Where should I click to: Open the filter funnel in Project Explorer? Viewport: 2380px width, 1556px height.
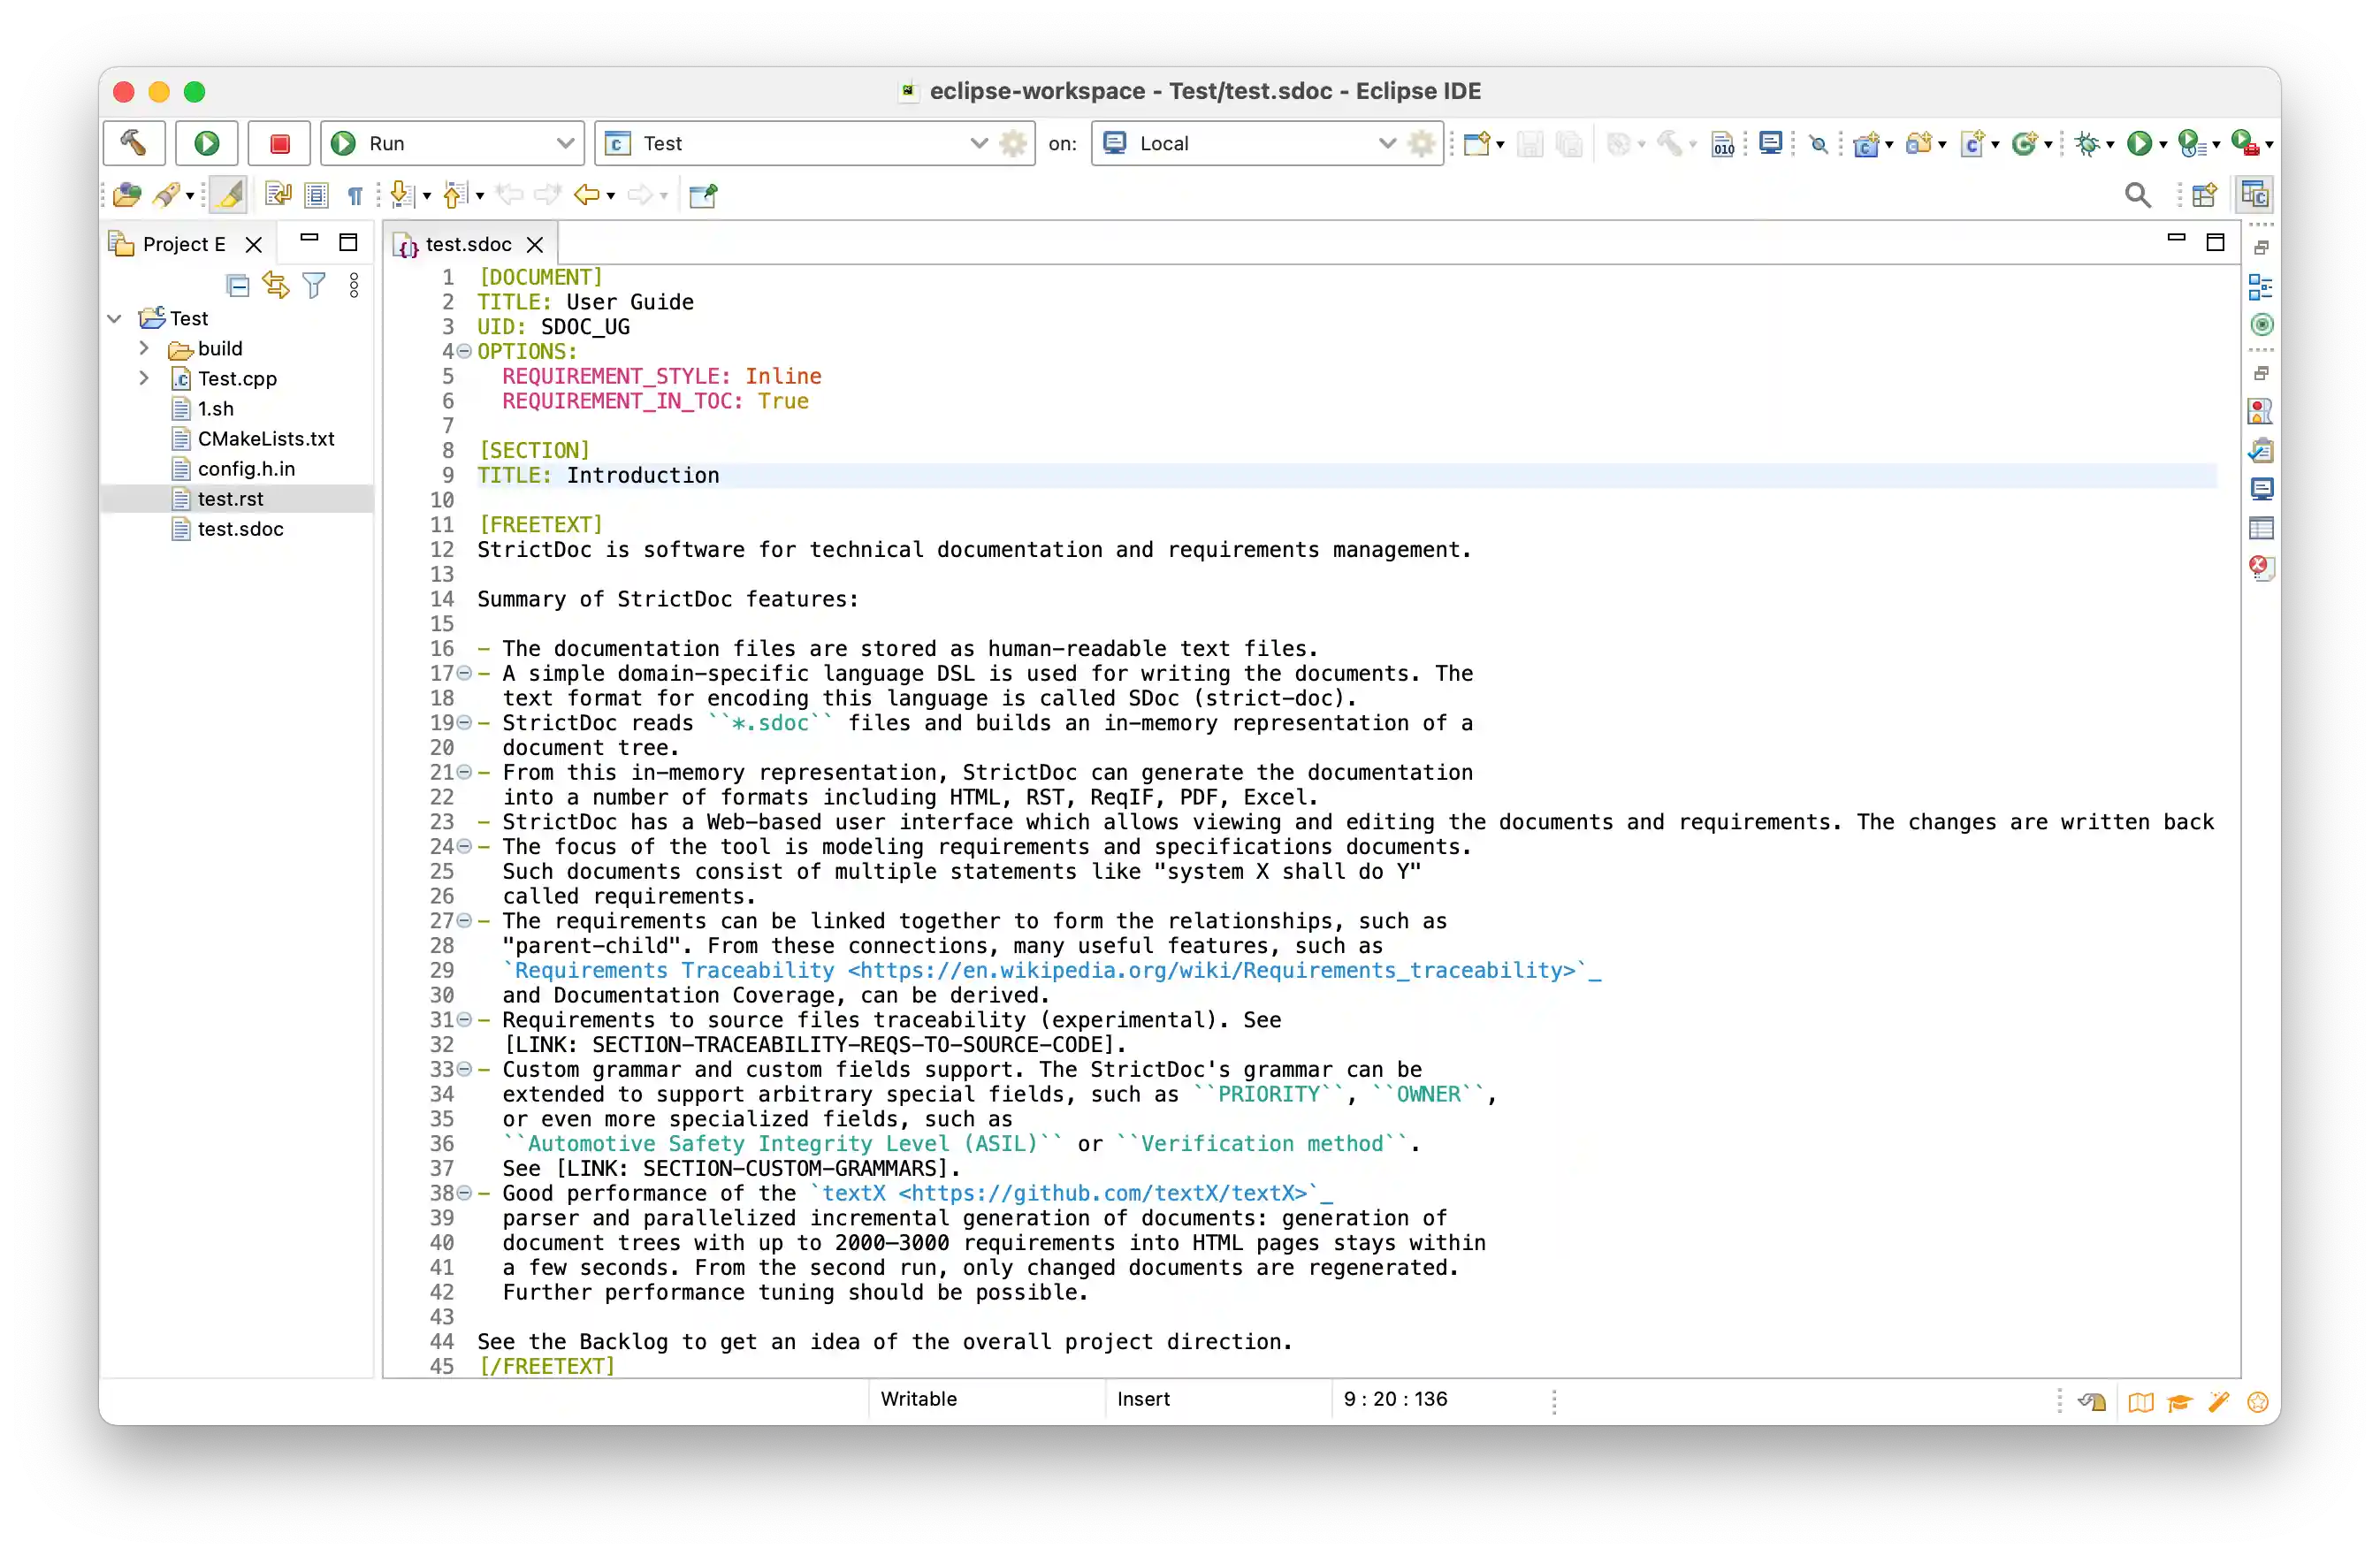tap(314, 286)
